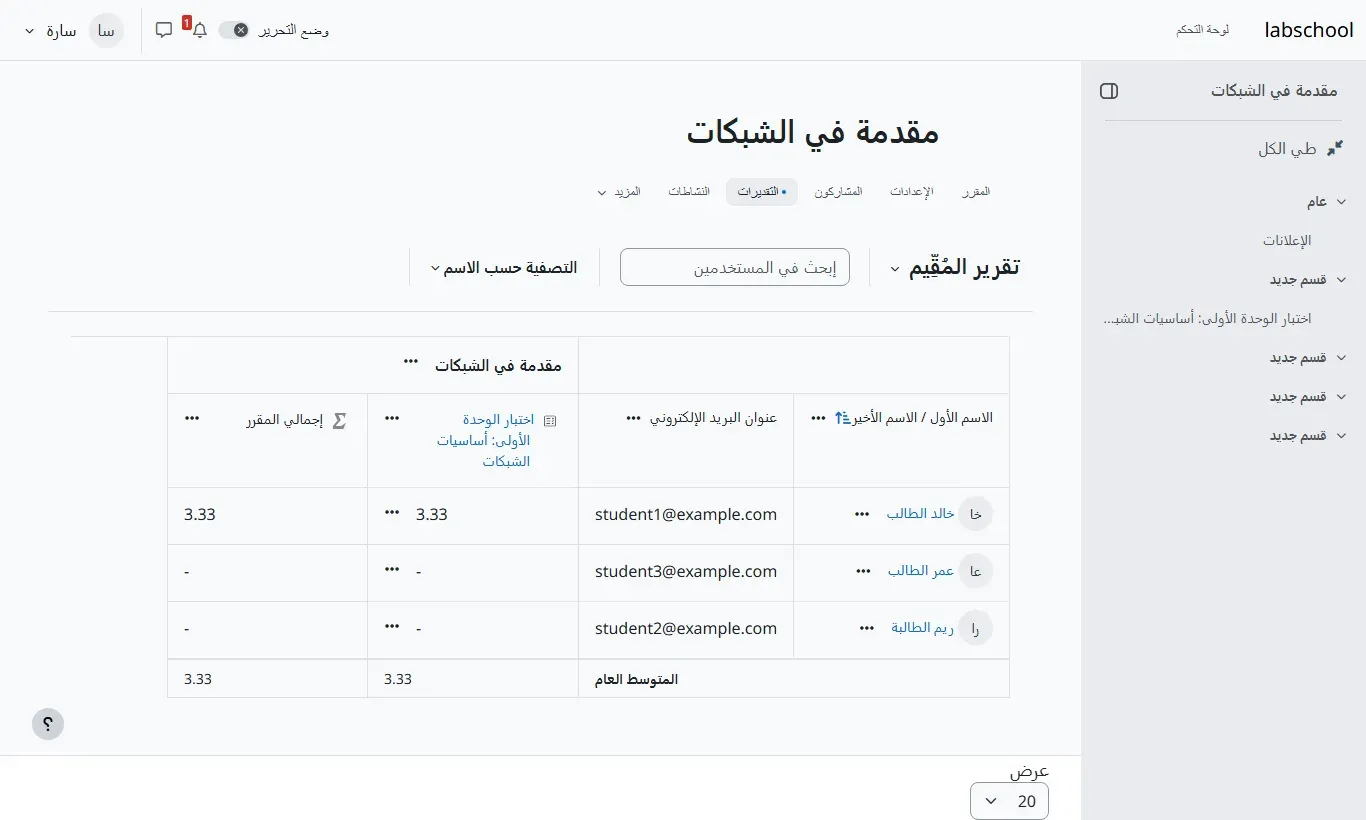The width and height of the screenshot is (1366, 820).
Task: Open اختبار الوحدة الأولى item in course index
Action: (x=1206, y=318)
